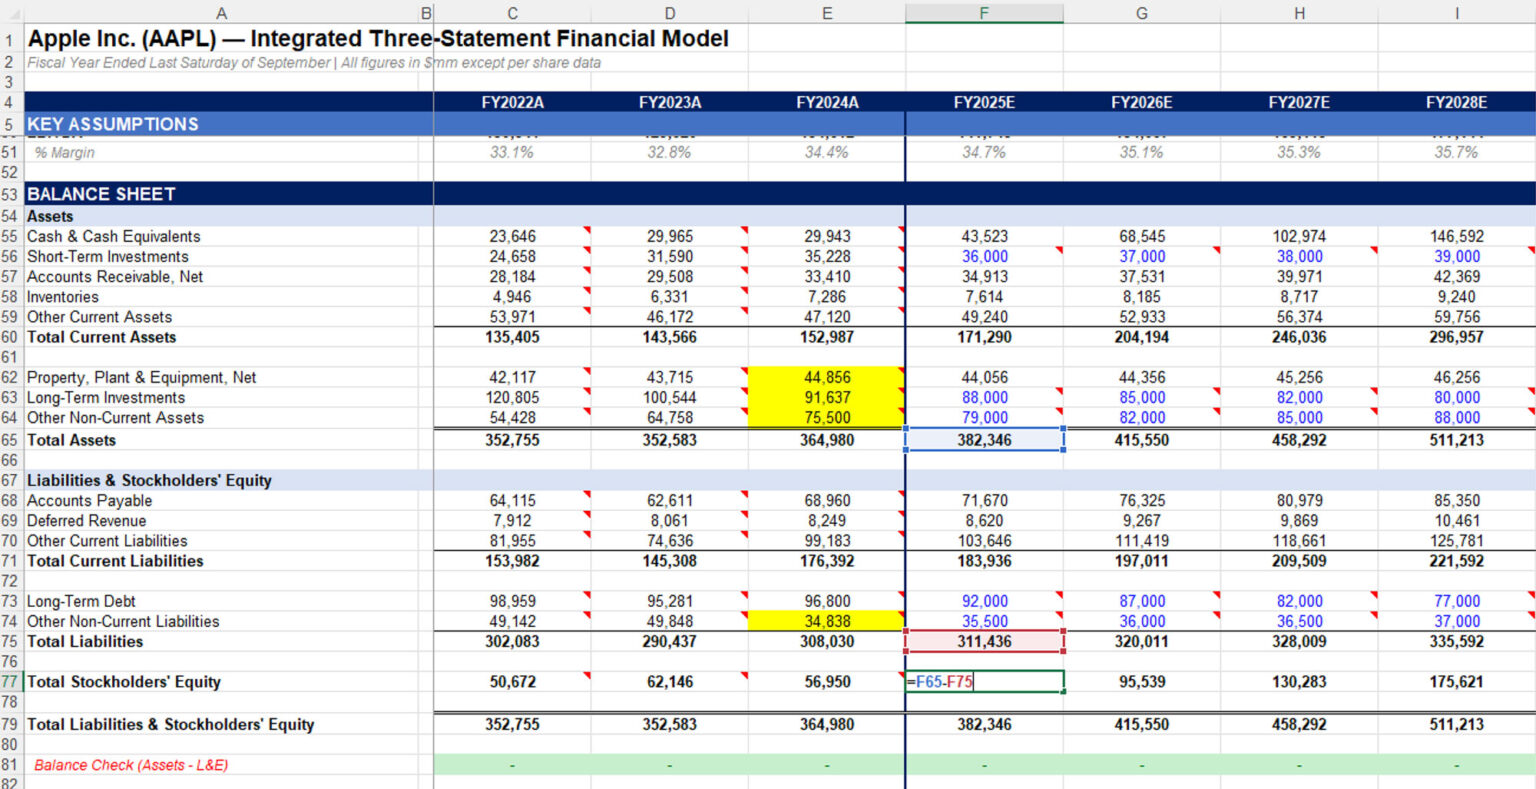1536x789 pixels.
Task: Select the column A header
Action: (221, 13)
